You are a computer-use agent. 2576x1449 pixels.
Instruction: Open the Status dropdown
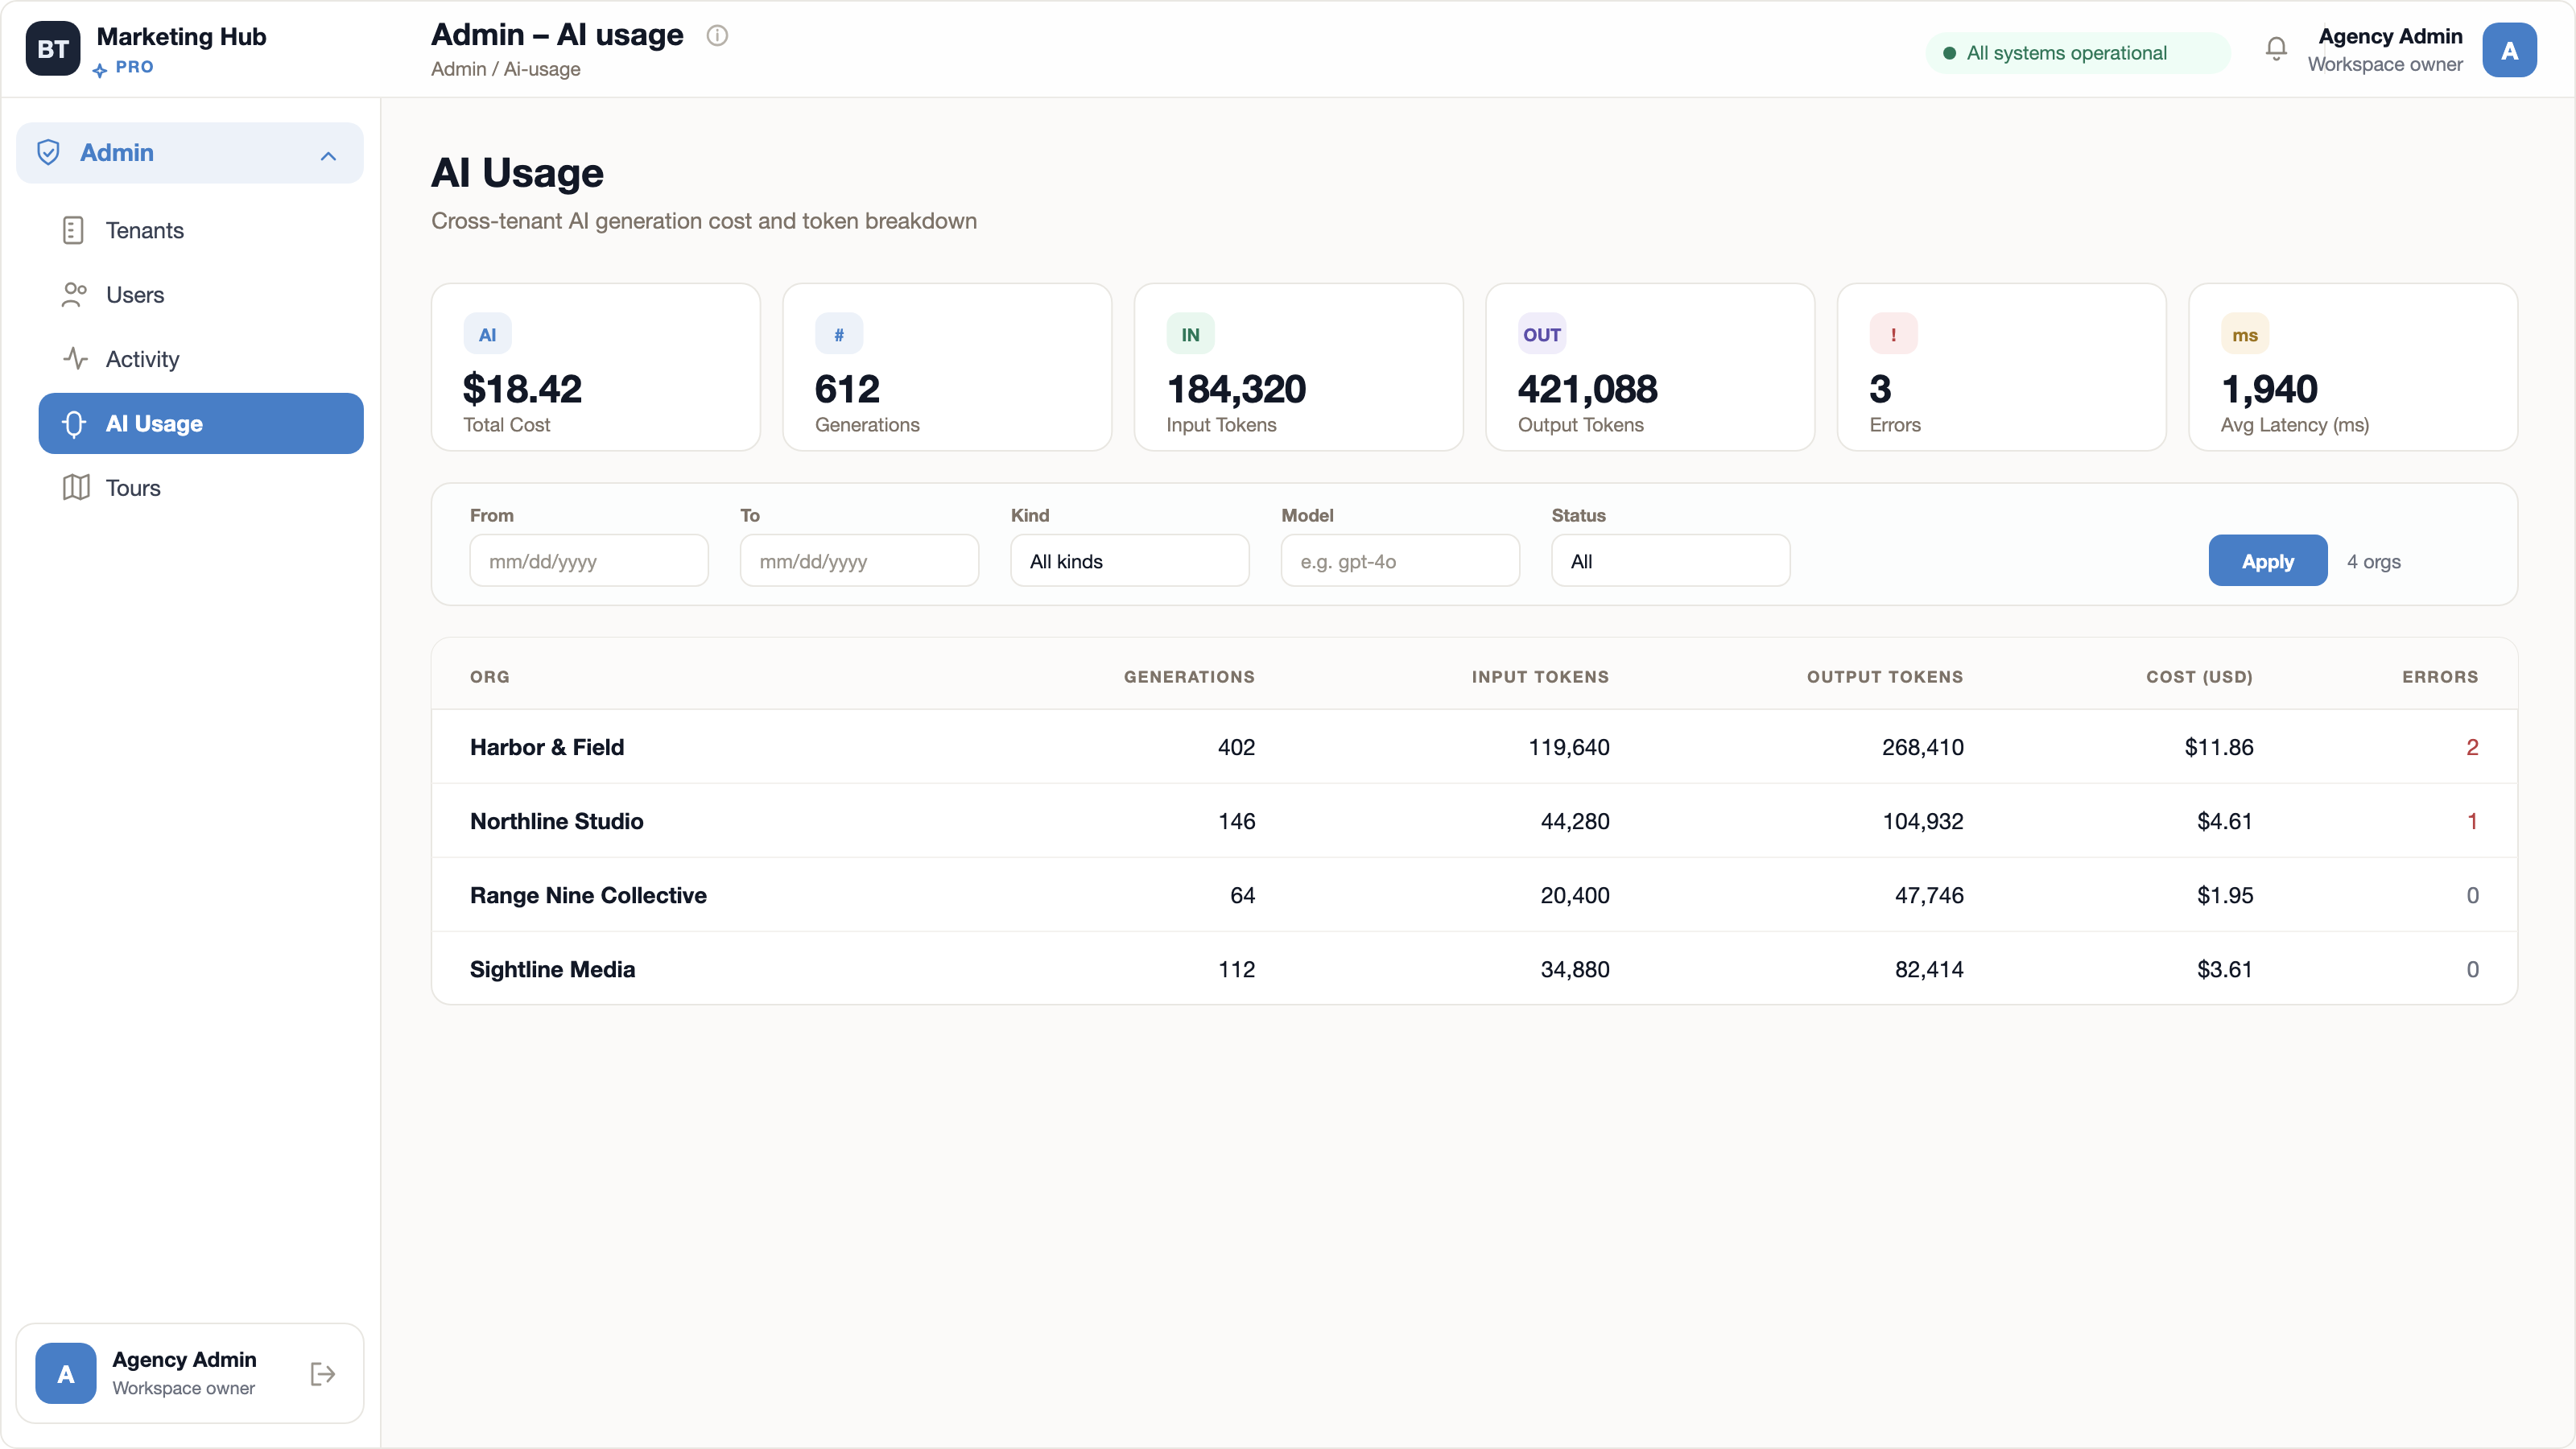[1670, 561]
